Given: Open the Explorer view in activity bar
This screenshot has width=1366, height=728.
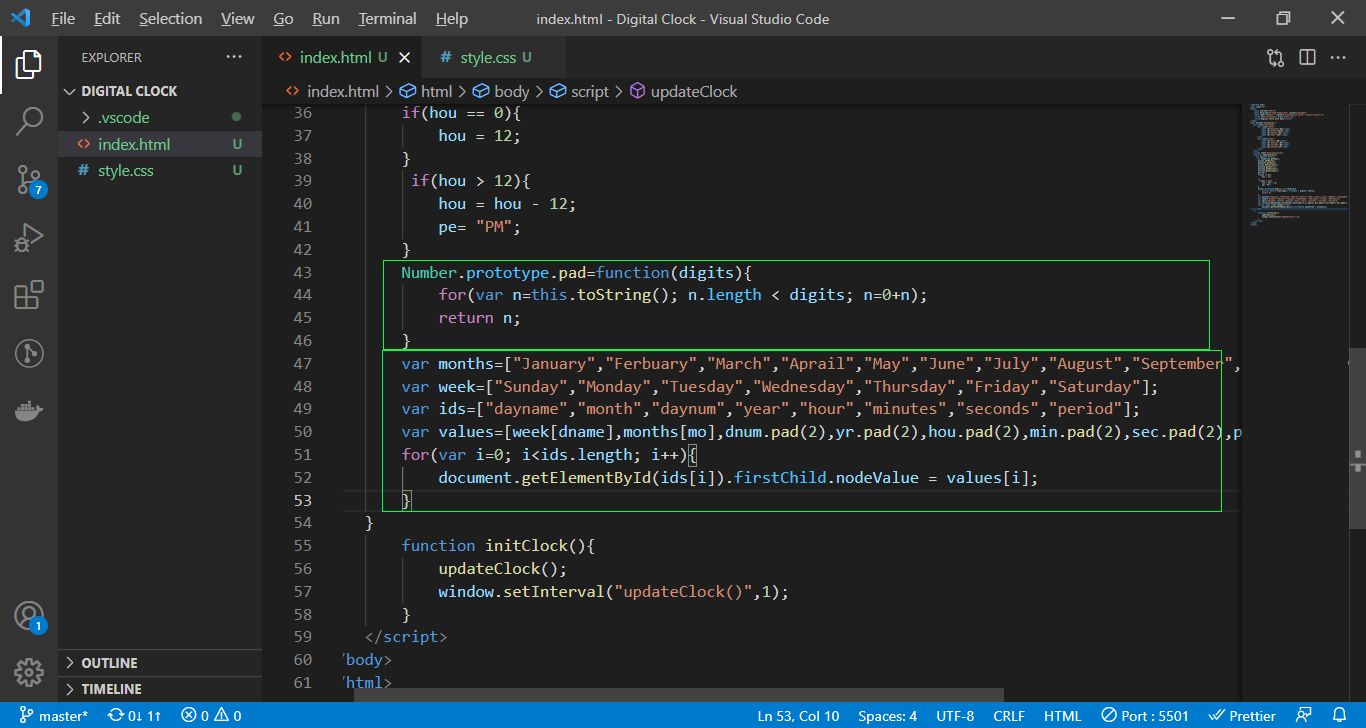Looking at the screenshot, I should (29, 63).
